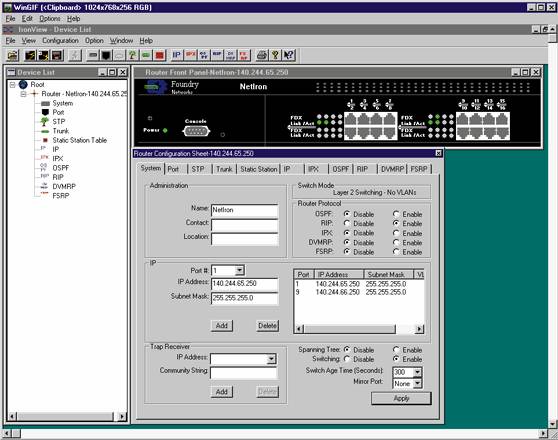Switch to the RIP tab
Image resolution: width=558 pixels, height=440 pixels.
coord(362,169)
